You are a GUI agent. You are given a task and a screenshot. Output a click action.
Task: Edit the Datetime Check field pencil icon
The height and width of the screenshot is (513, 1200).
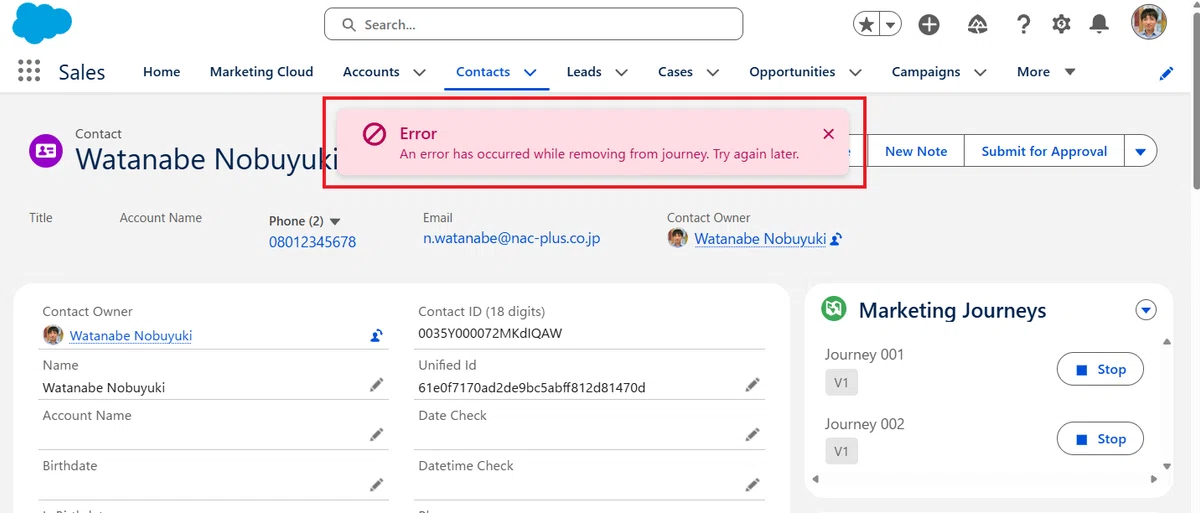752,484
